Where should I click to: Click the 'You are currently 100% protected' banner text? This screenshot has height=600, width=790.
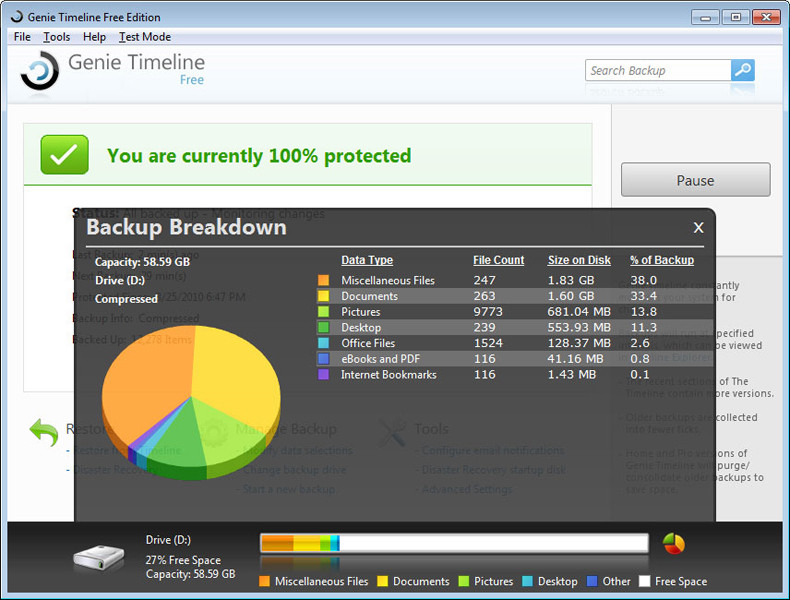[x=259, y=156]
